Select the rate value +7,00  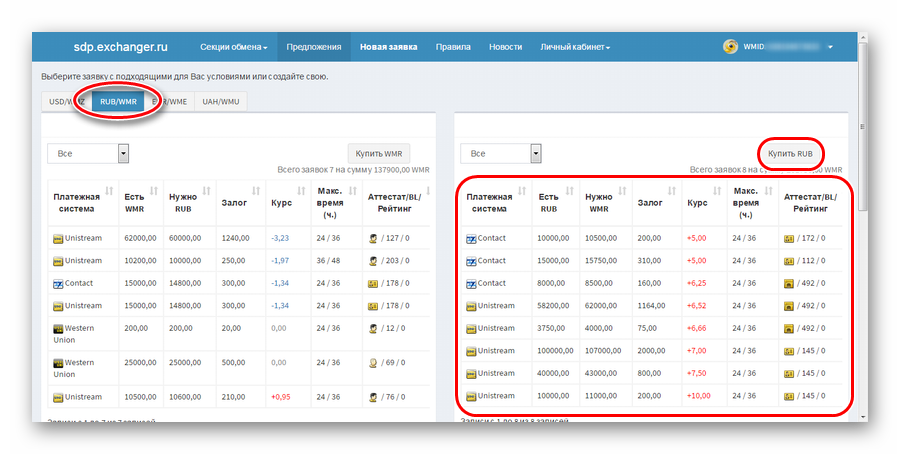tap(697, 351)
